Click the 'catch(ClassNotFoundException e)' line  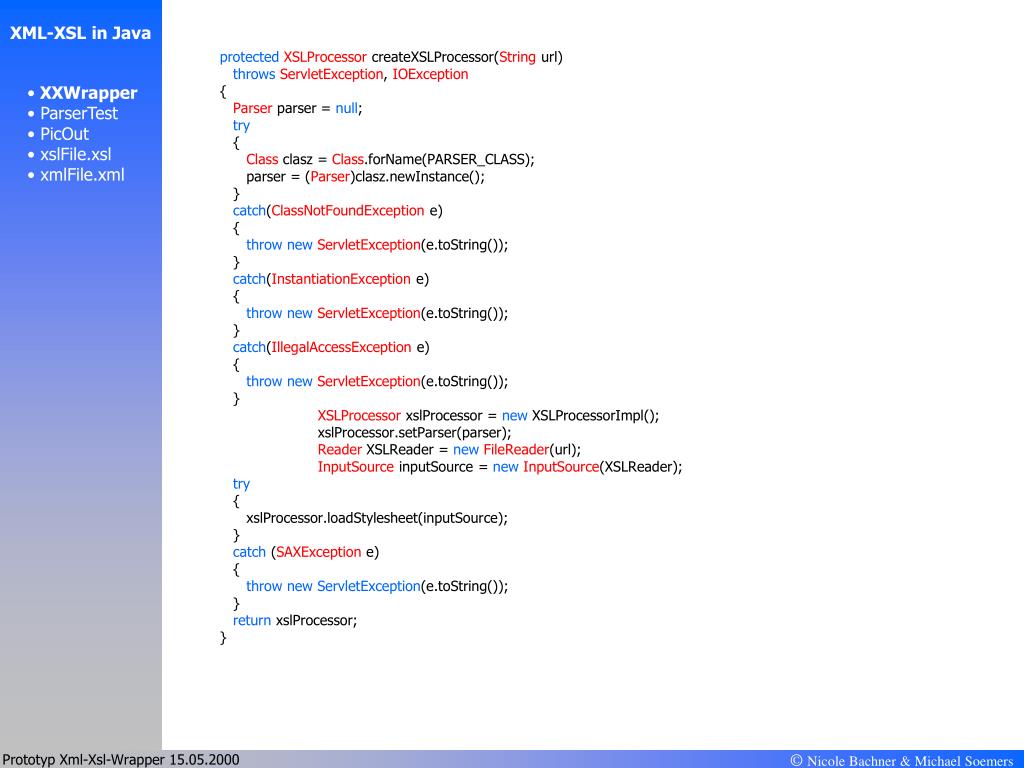[x=337, y=211]
